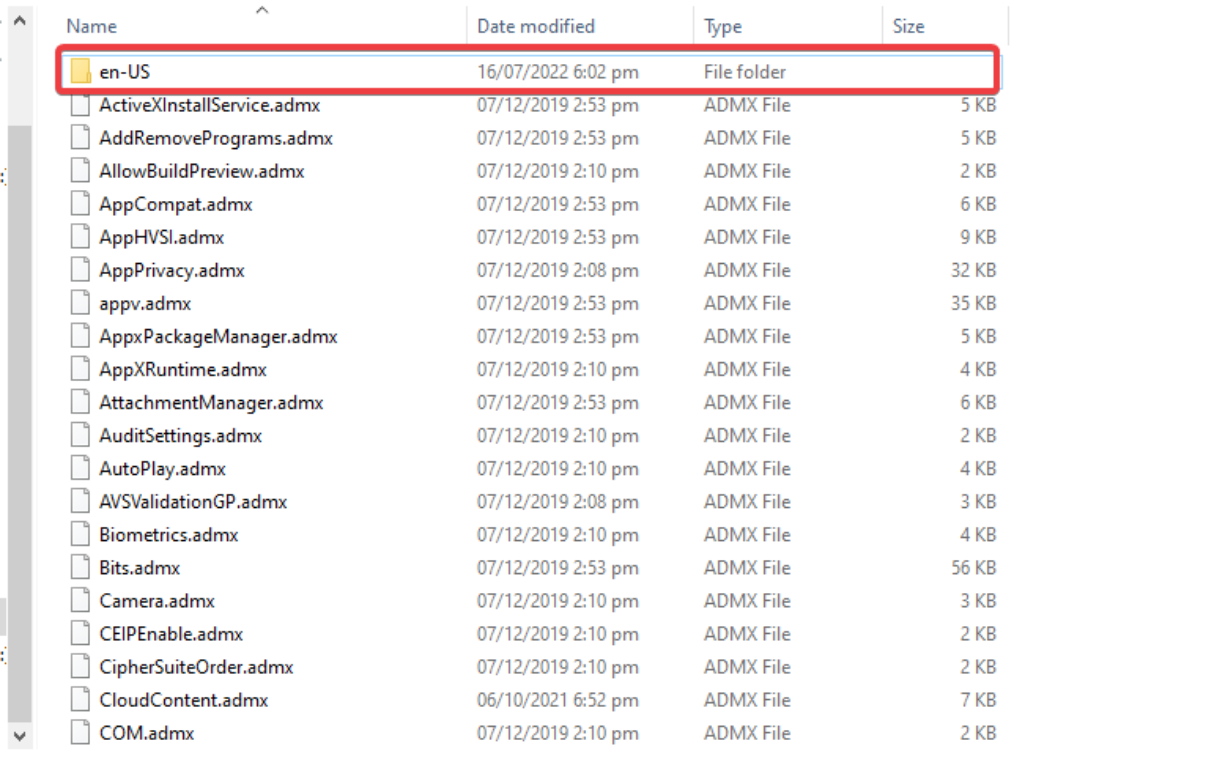Viewport: 1232px width, 768px height.
Task: Click AppPrivacy.admx file icon
Action: [x=81, y=270]
